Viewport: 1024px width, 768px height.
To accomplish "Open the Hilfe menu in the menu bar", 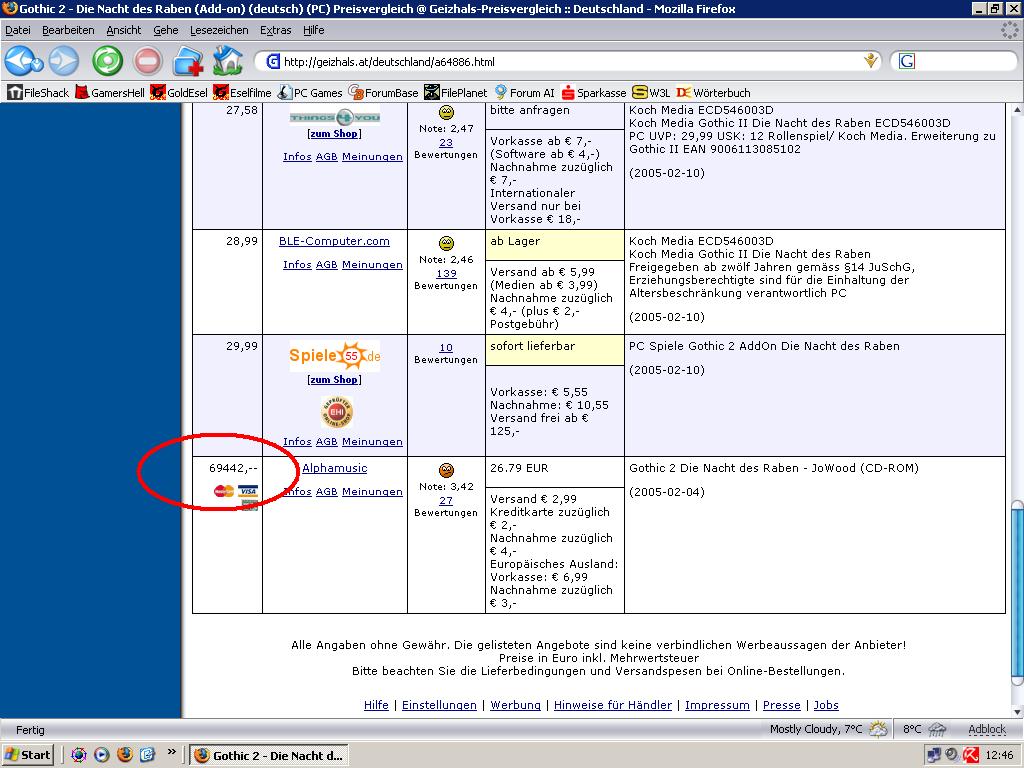I will pos(313,30).
